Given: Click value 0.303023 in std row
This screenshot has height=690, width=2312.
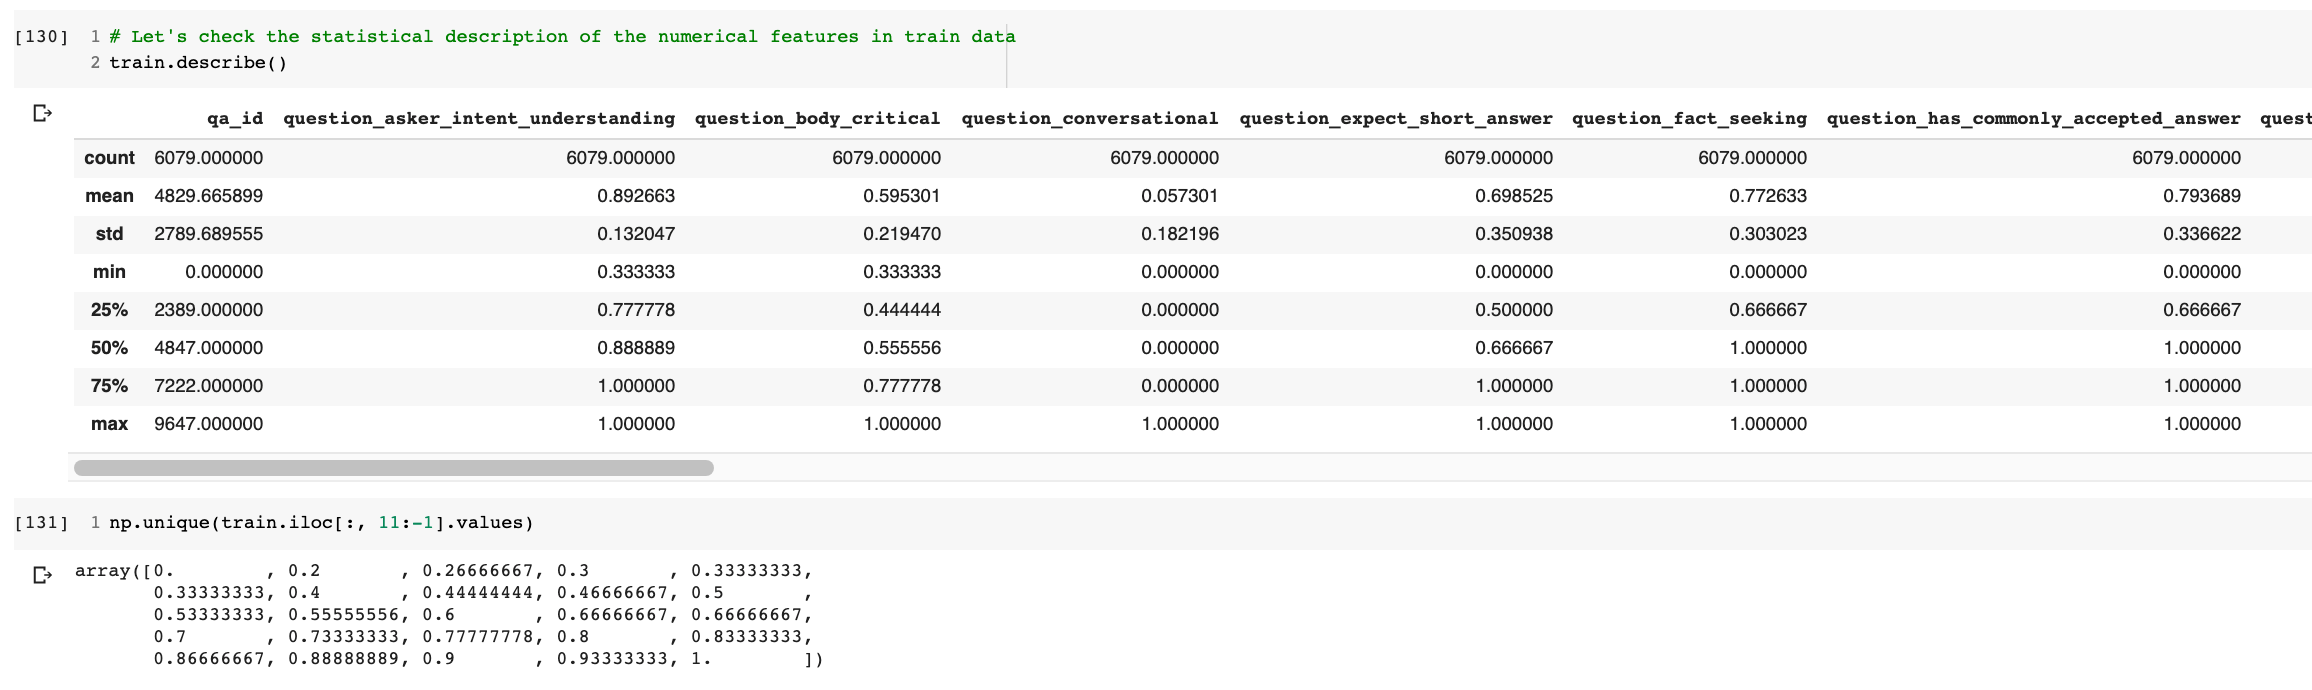Looking at the screenshot, I should point(1768,234).
